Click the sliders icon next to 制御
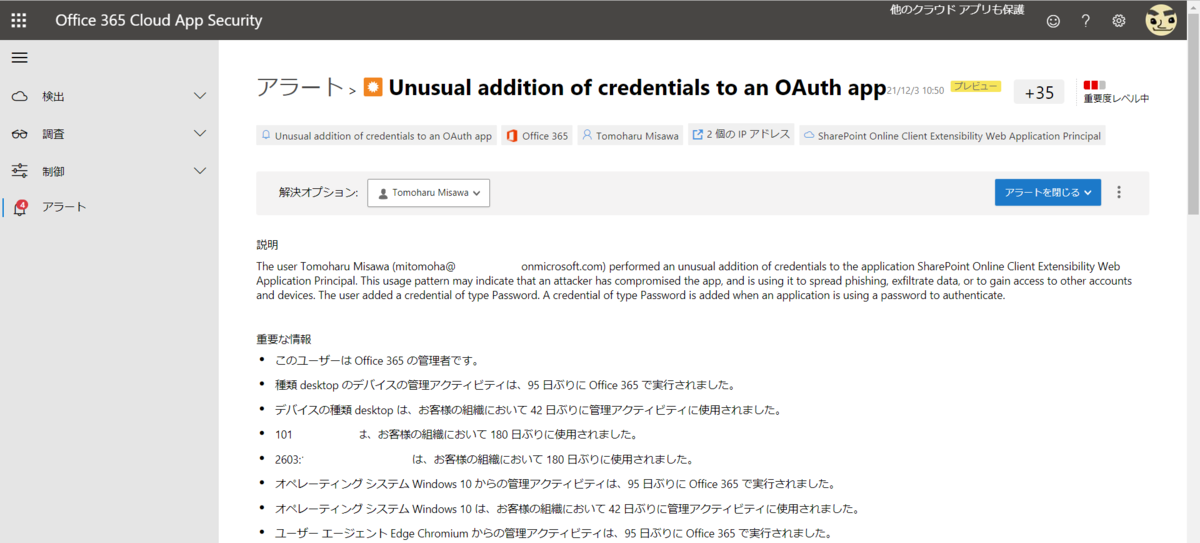The height and width of the screenshot is (543, 1200). click(20, 171)
